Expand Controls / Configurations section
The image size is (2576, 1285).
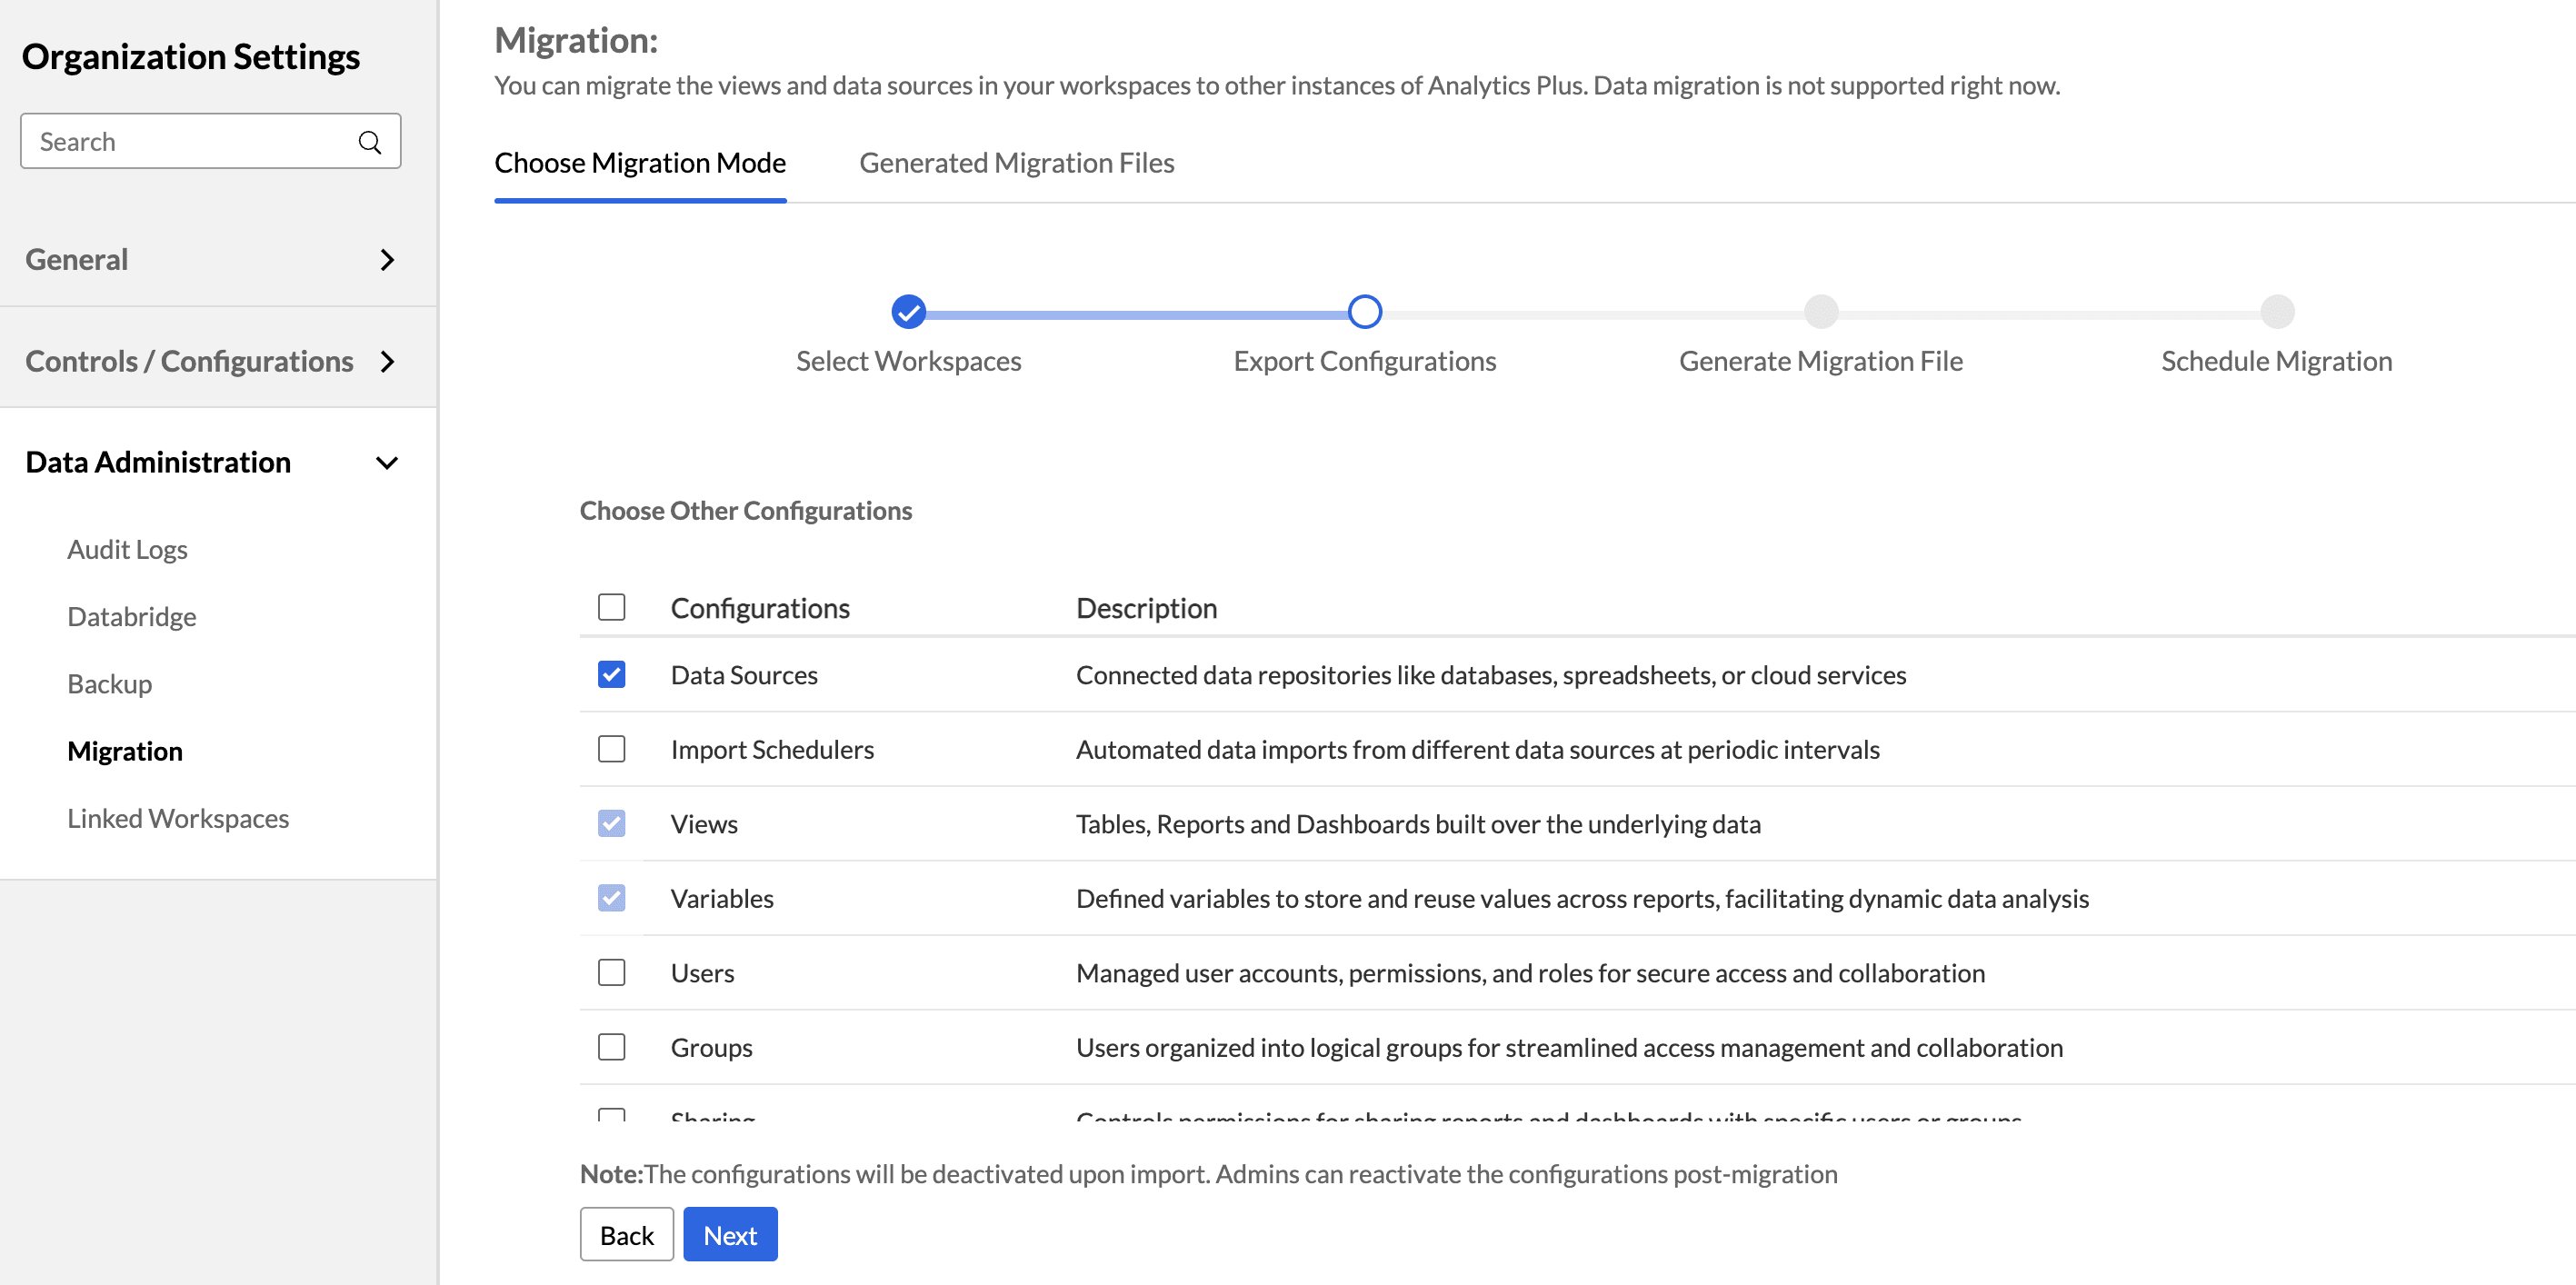386,361
